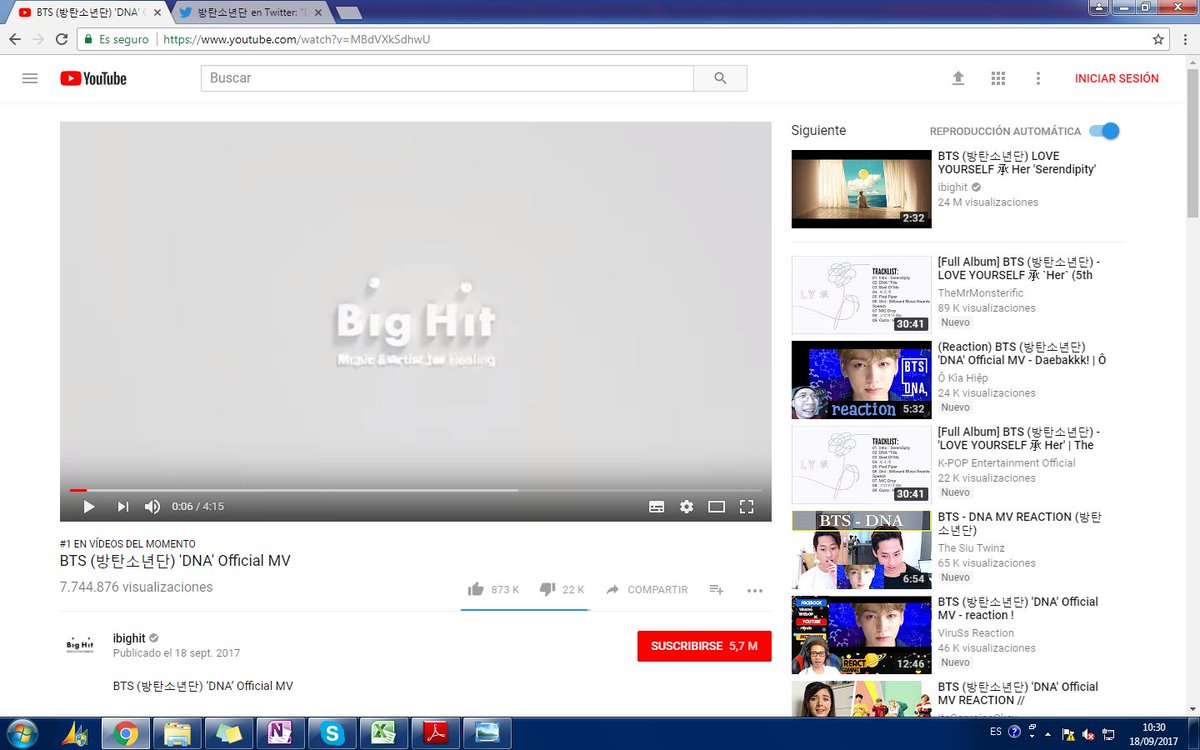Open Skype from the taskbar
Image resolution: width=1200 pixels, height=750 pixels.
click(x=331, y=734)
